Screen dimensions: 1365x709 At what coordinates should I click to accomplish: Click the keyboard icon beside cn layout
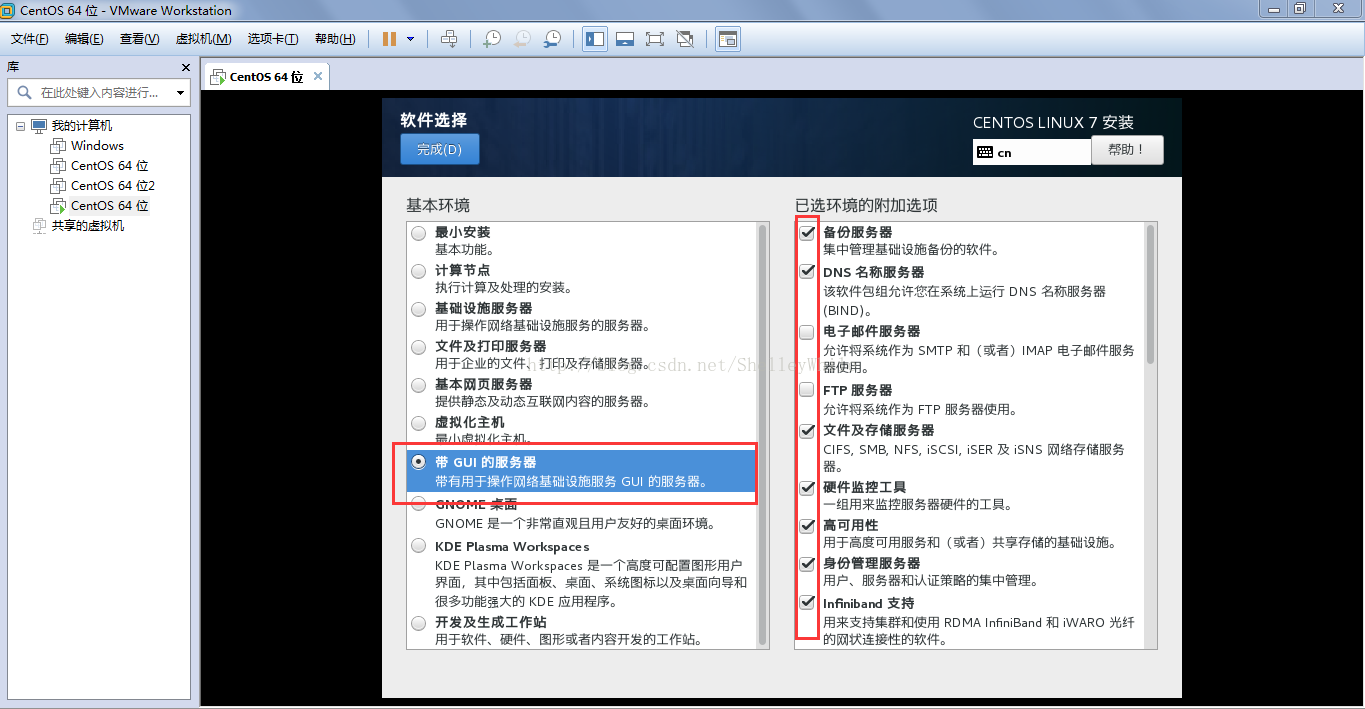tap(985, 152)
